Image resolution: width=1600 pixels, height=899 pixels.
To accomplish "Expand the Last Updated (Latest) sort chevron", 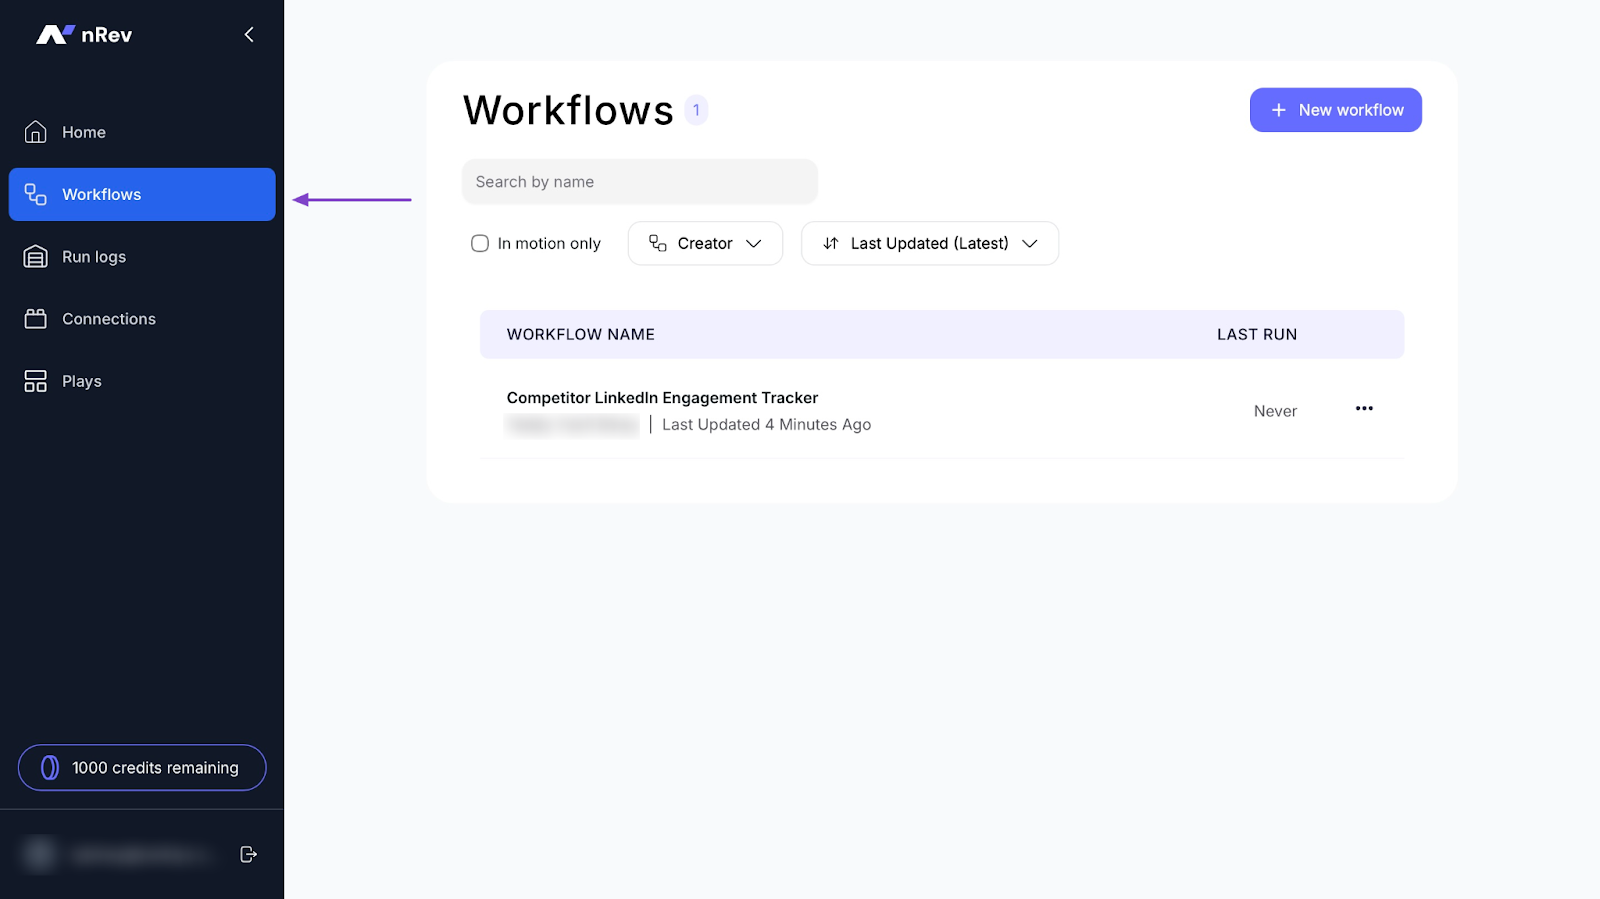I will (1030, 243).
